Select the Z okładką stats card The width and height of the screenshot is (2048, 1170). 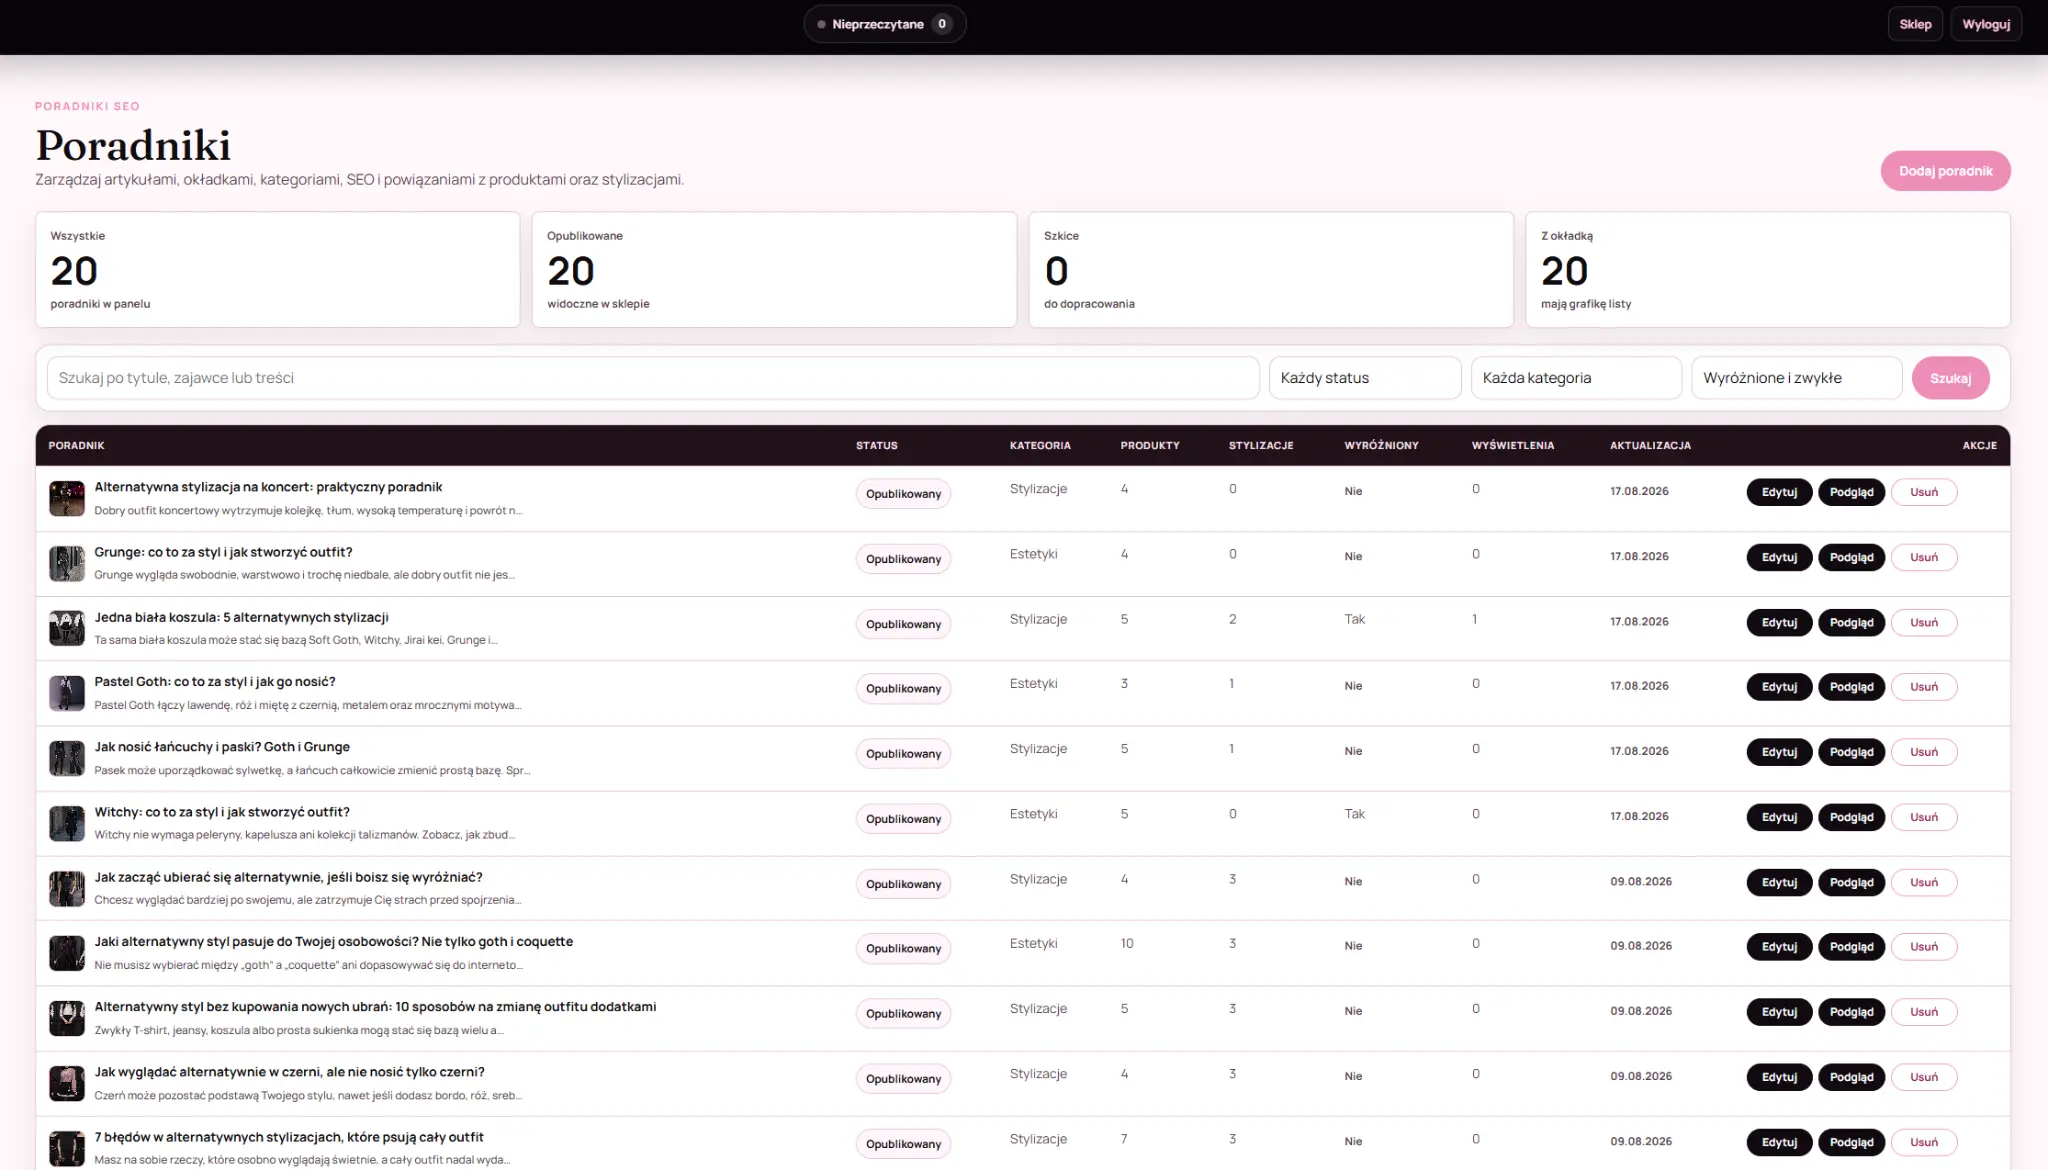[1768, 269]
